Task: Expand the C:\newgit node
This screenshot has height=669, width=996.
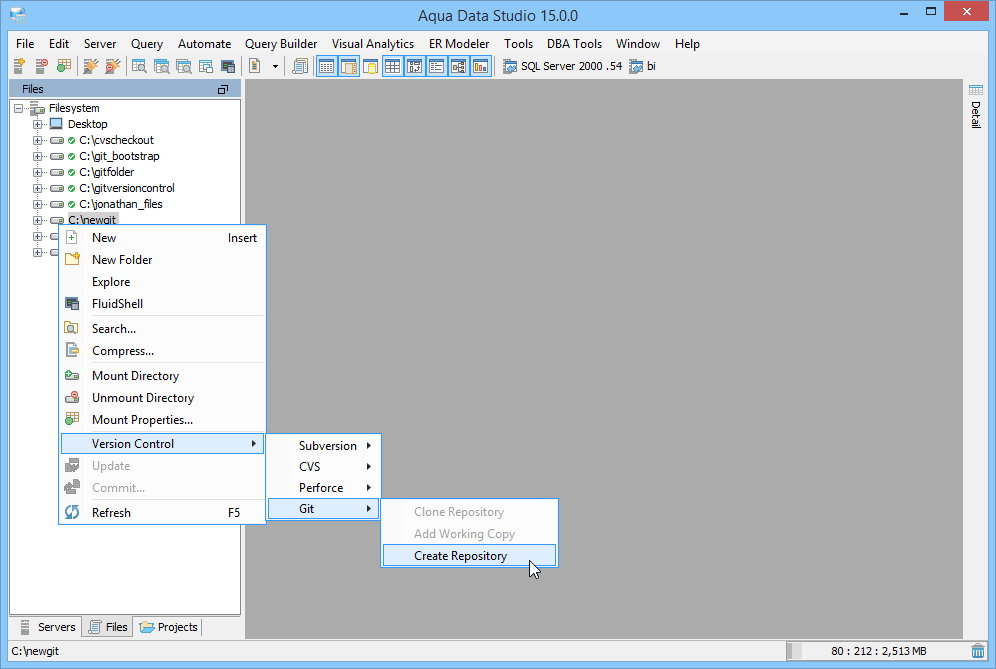Action: coord(37,220)
